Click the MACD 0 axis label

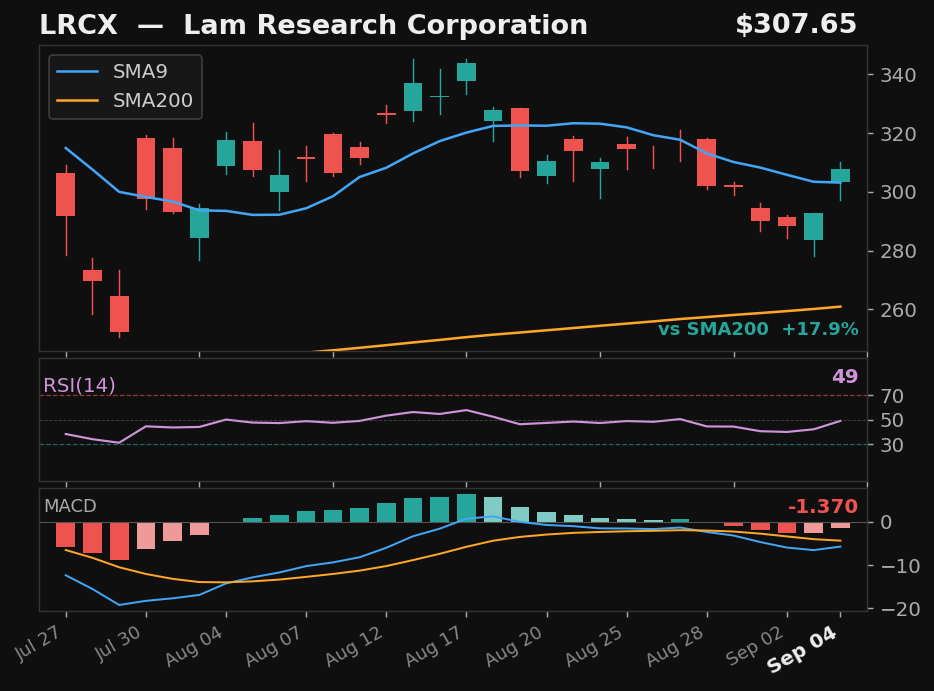click(x=886, y=522)
